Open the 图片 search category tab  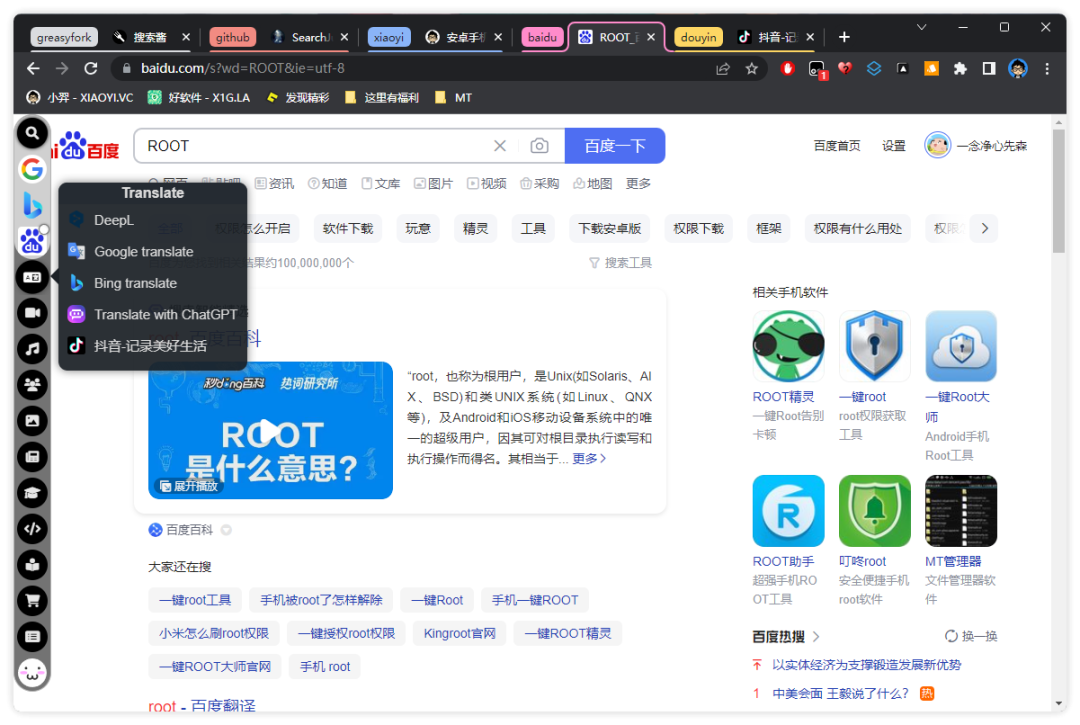(x=433, y=184)
